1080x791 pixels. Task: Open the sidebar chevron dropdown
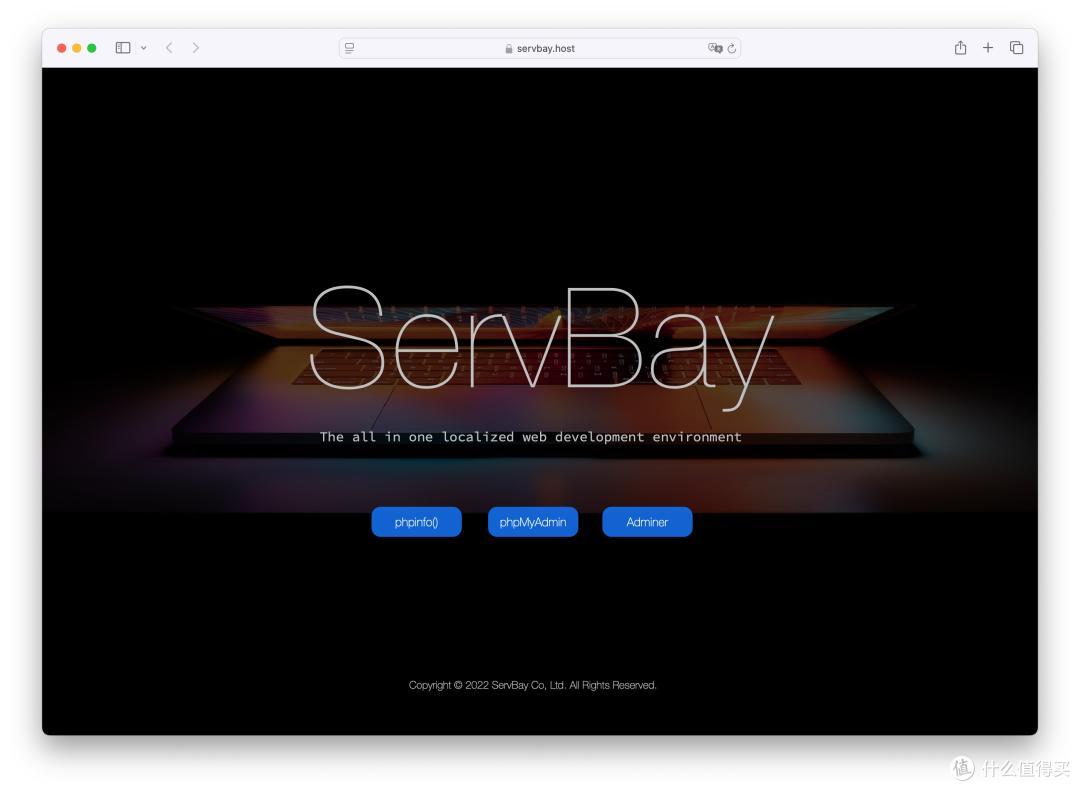(143, 47)
